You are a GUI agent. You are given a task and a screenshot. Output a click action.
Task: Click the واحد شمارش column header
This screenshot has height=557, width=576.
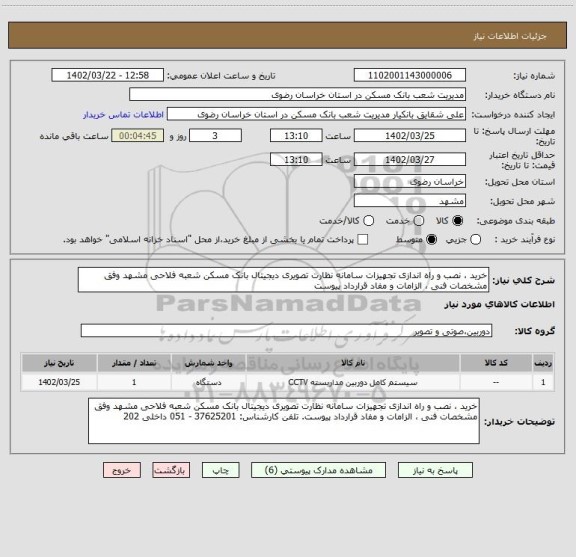click(209, 363)
